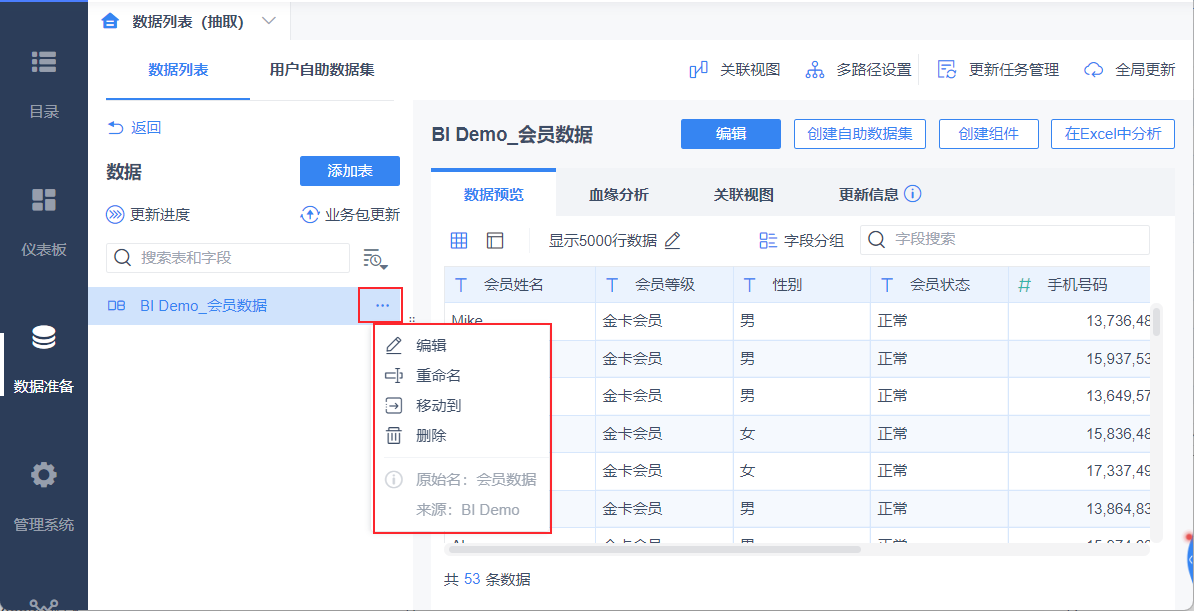The height and width of the screenshot is (611, 1194).
Task: Click the 53 row count number
Action: pos(472,580)
